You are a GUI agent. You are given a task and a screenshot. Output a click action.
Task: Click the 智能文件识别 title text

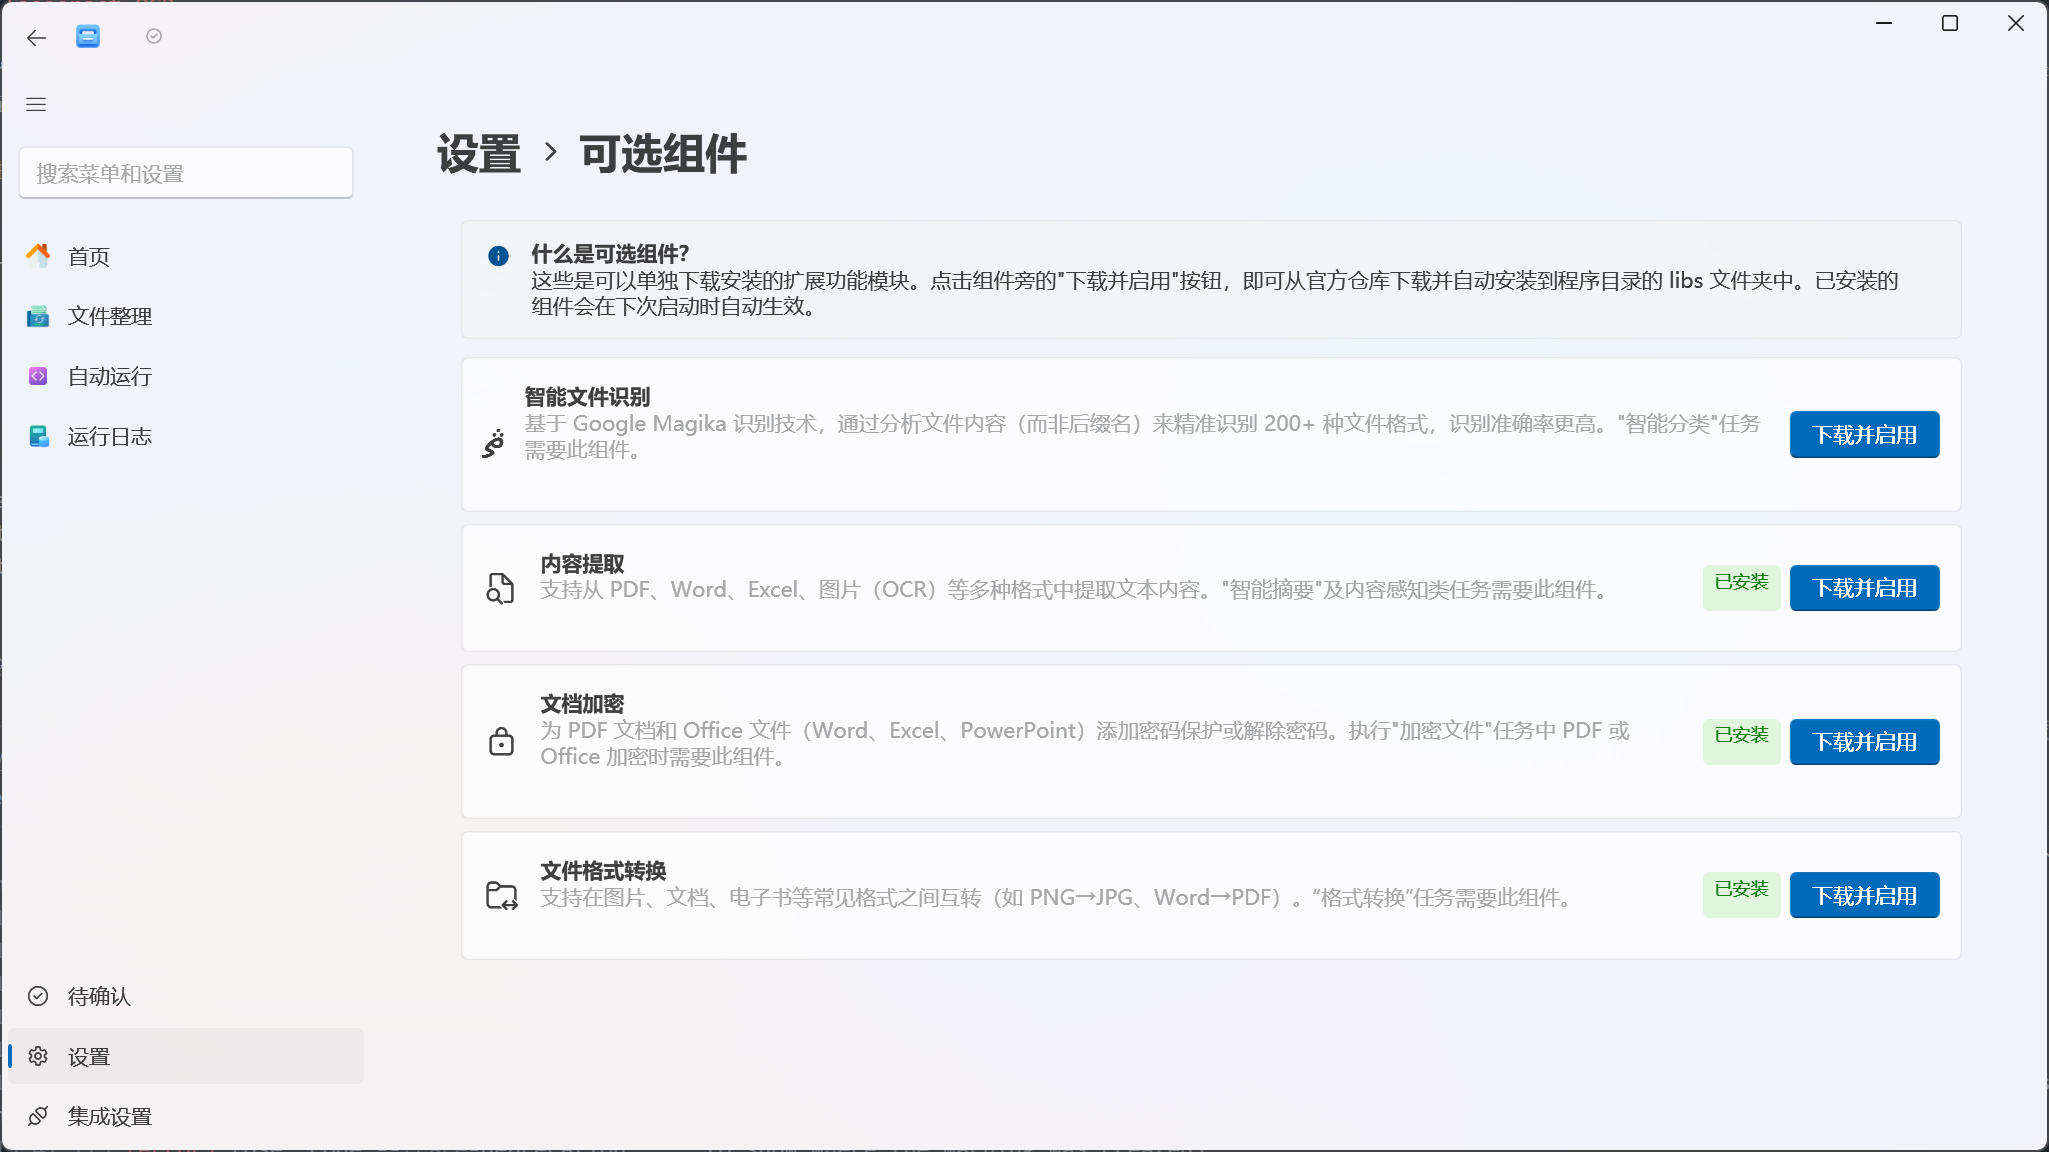tap(587, 397)
